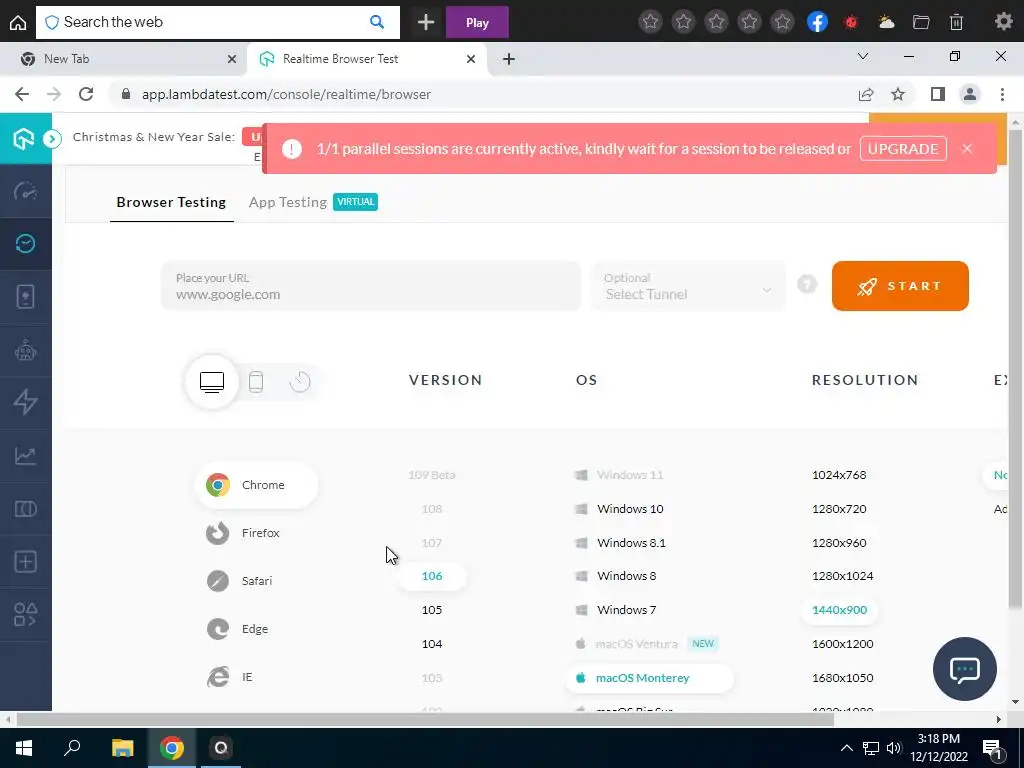The image size is (1024, 768).
Task: Open the integrations shapes icon
Action: [x=25, y=615]
